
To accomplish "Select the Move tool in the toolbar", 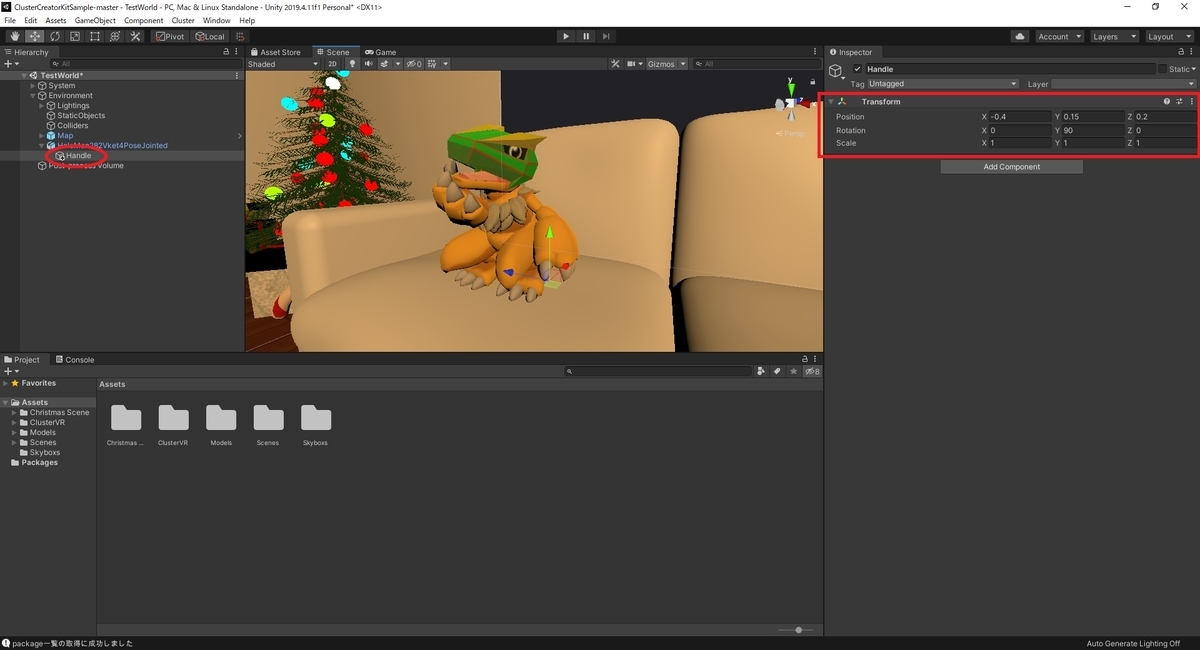I will point(34,36).
